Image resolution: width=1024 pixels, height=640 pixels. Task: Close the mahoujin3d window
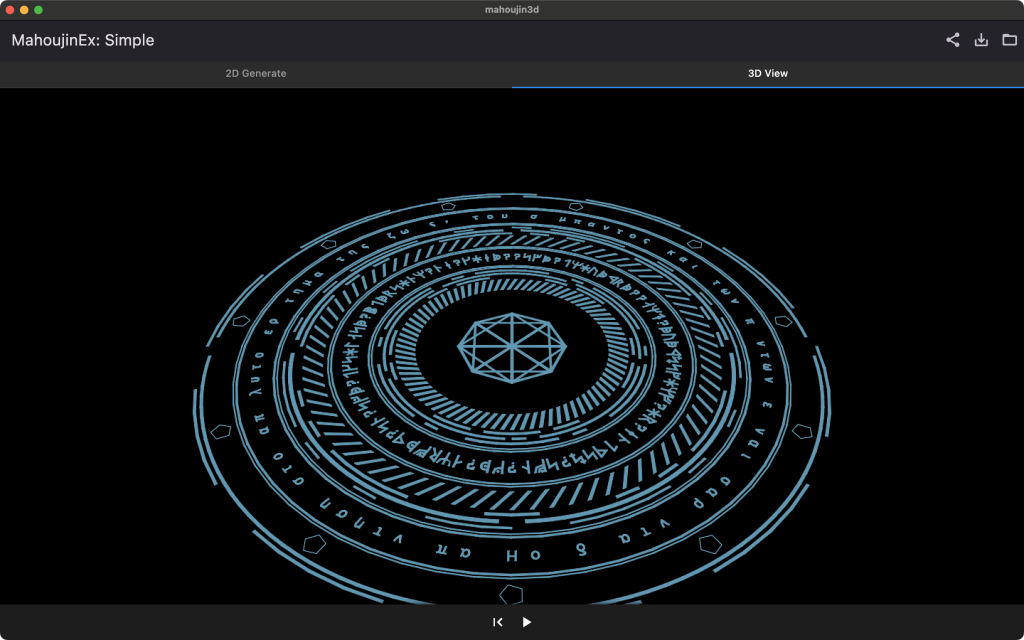(10, 10)
